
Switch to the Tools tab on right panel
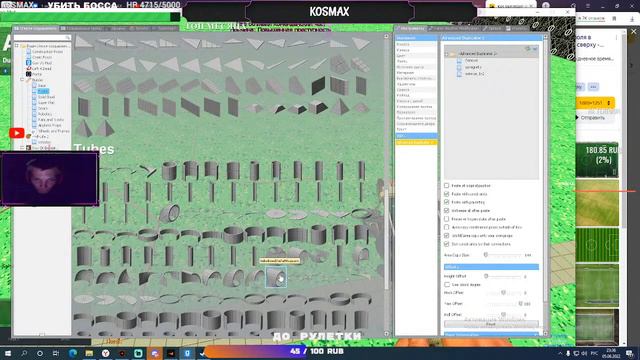(x=411, y=29)
